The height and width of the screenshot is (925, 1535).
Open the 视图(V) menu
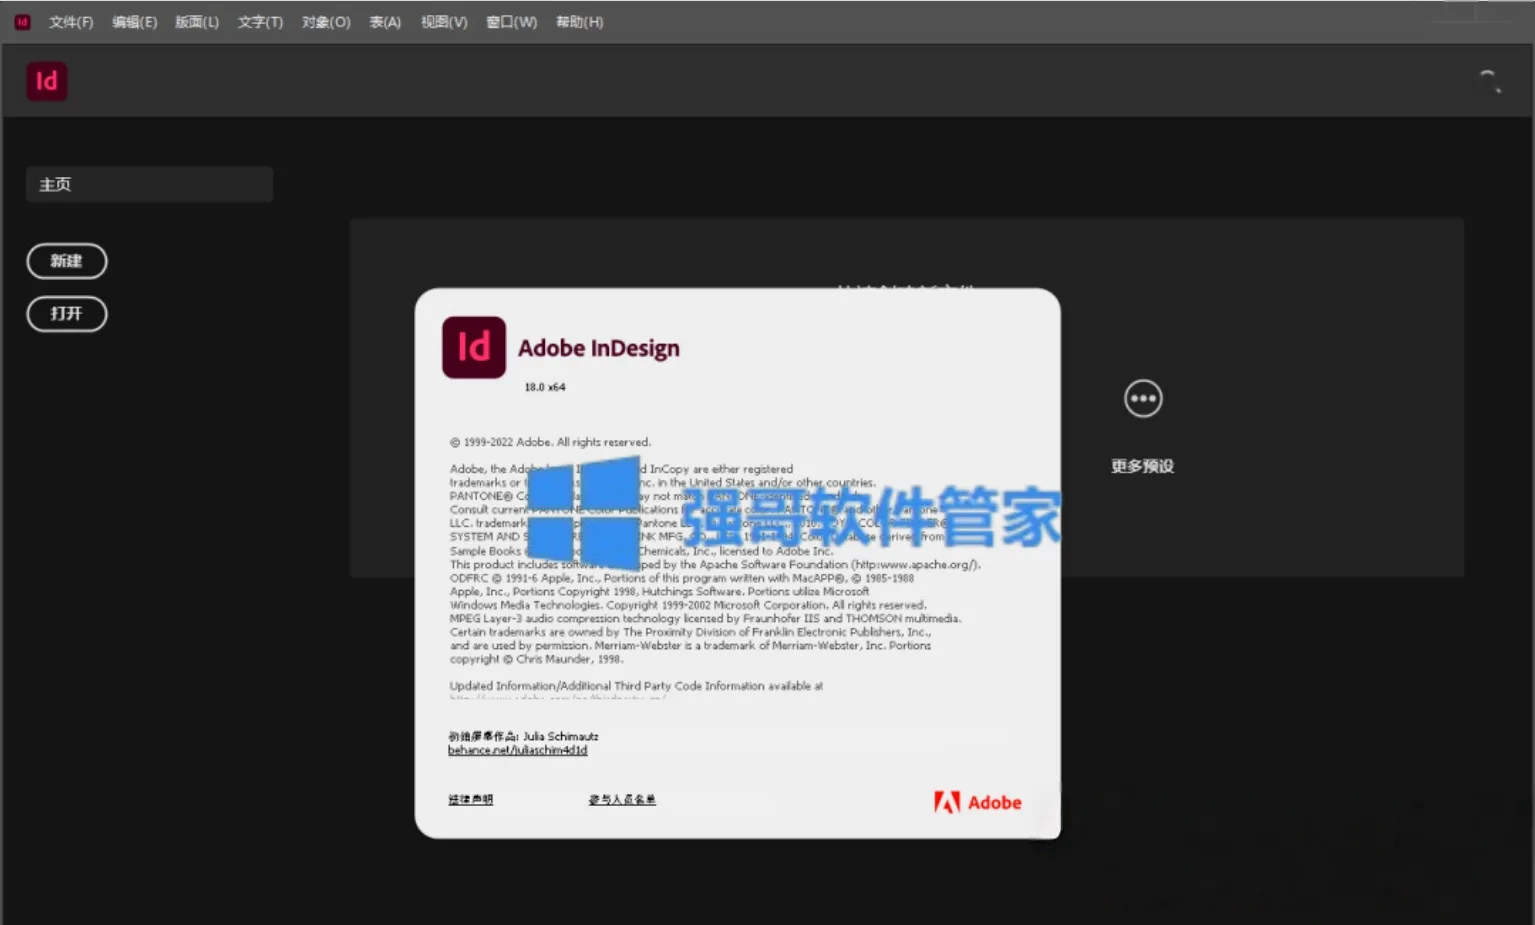click(444, 22)
